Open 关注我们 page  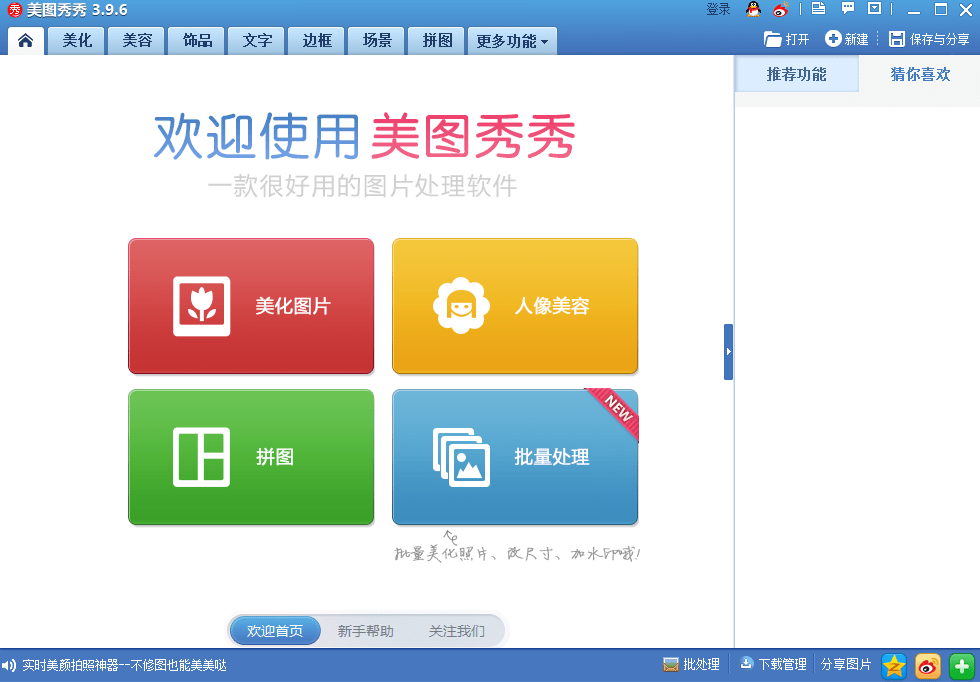click(456, 631)
